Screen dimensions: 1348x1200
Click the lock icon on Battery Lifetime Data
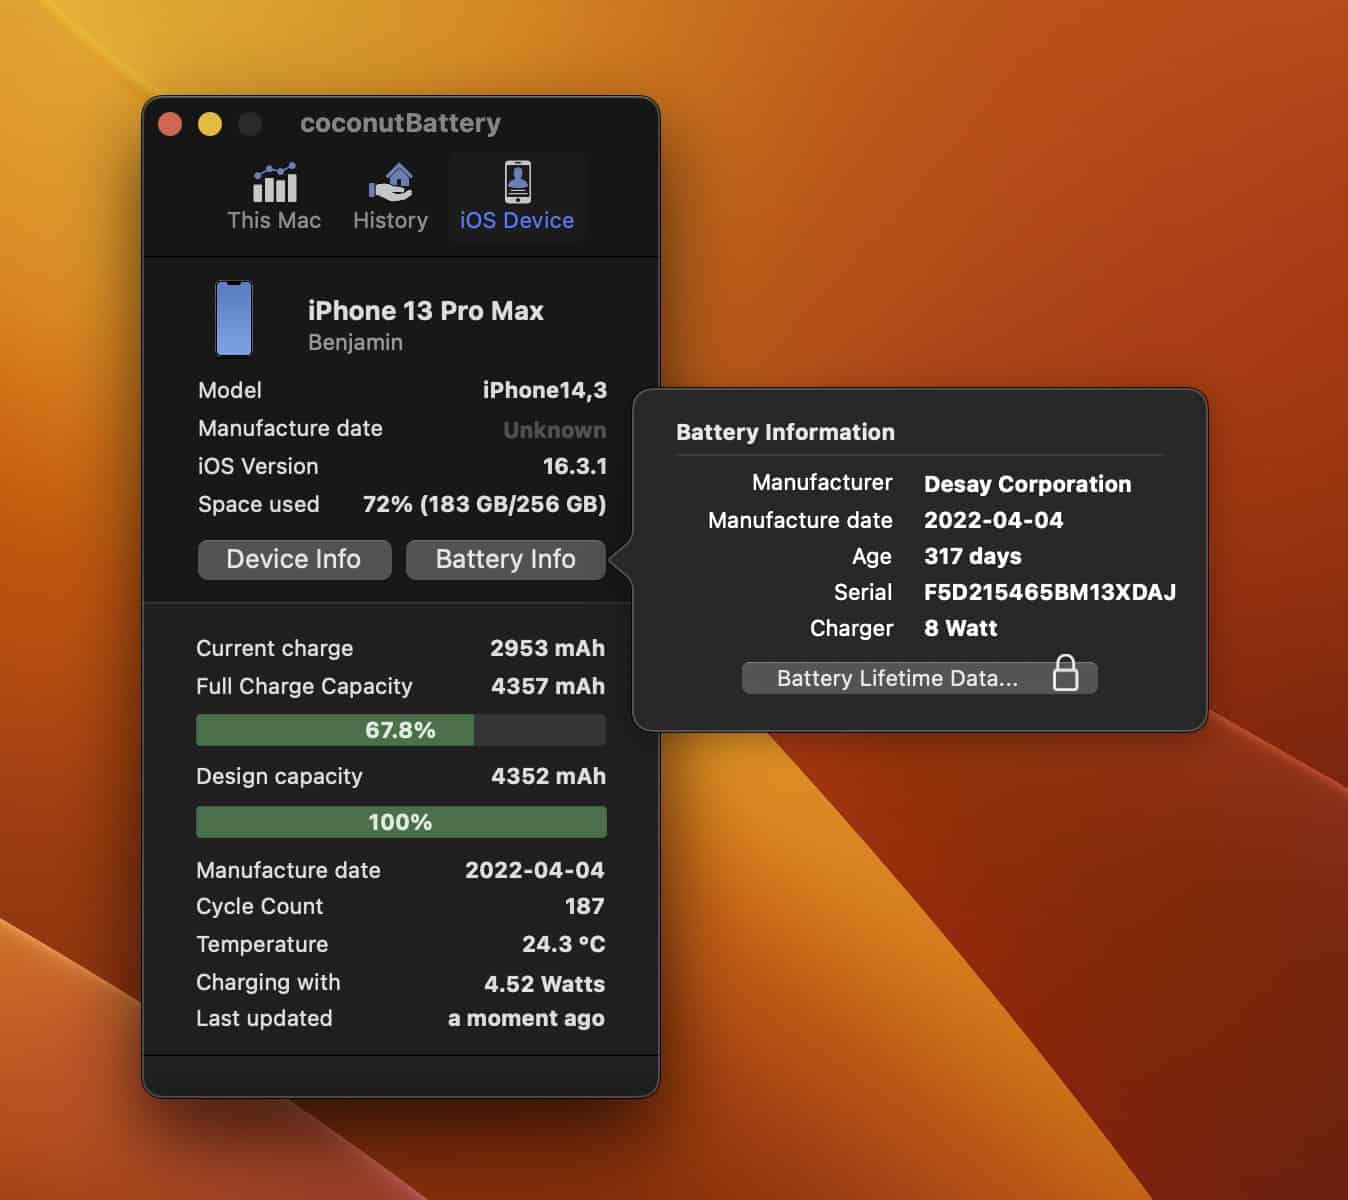(x=1065, y=675)
